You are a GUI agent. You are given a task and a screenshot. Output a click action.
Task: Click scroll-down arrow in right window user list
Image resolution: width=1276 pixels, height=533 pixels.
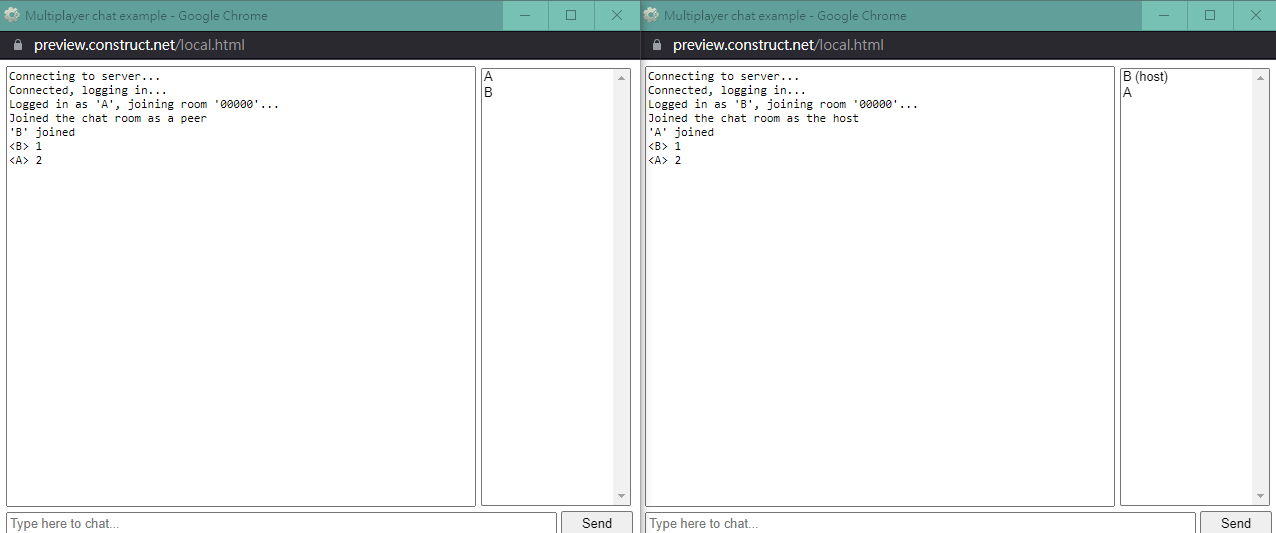click(1260, 496)
